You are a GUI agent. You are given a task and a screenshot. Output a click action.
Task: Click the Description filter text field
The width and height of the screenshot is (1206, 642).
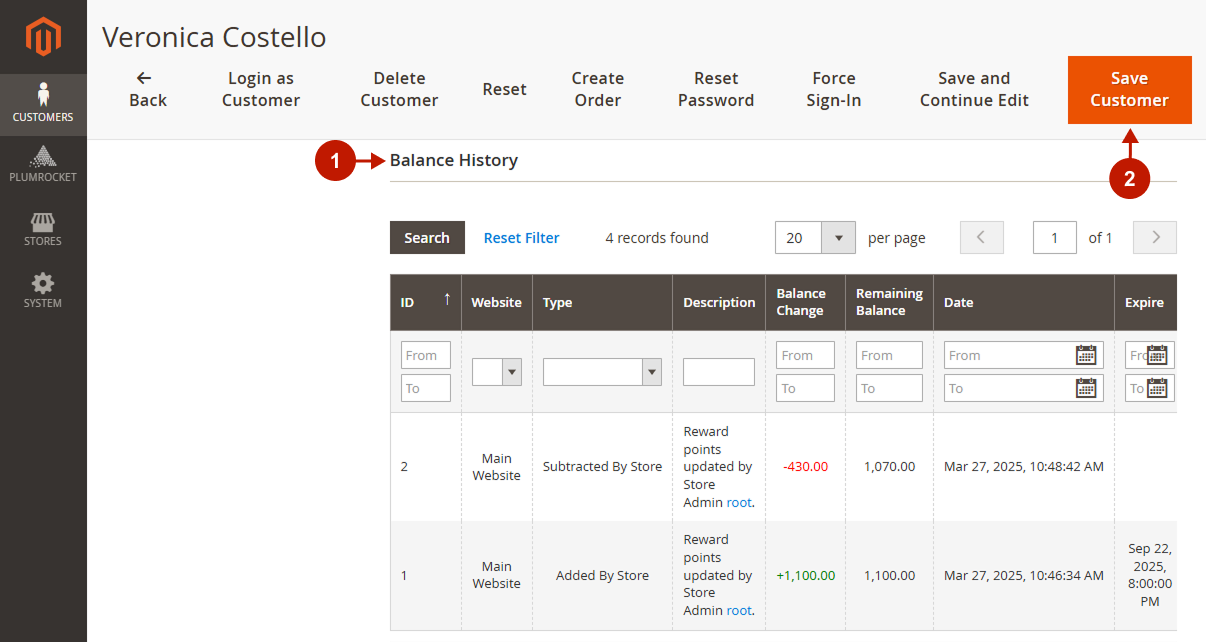[x=718, y=372]
